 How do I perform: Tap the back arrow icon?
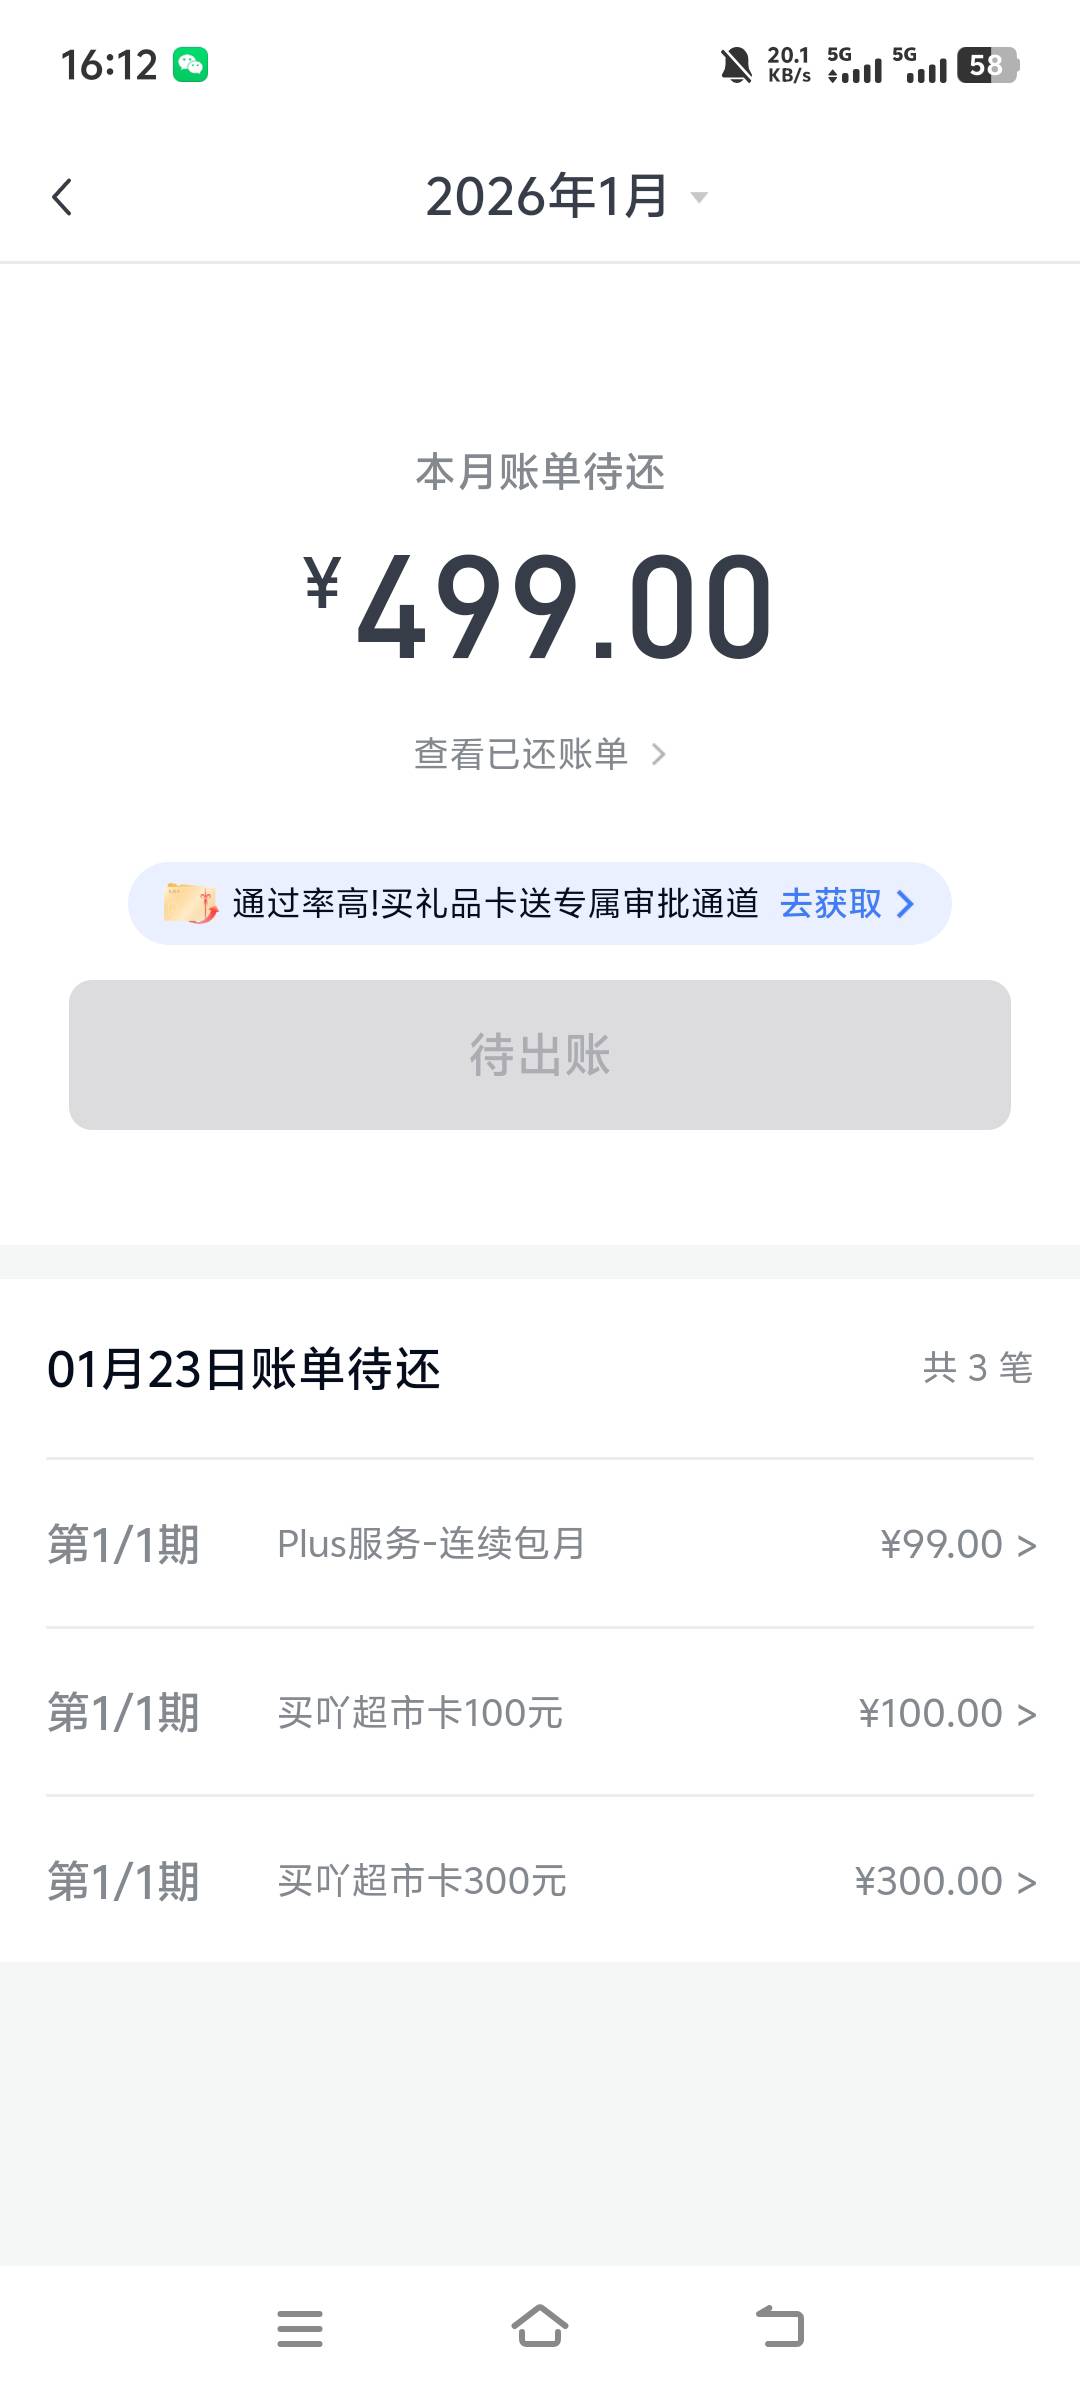pyautogui.click(x=62, y=197)
